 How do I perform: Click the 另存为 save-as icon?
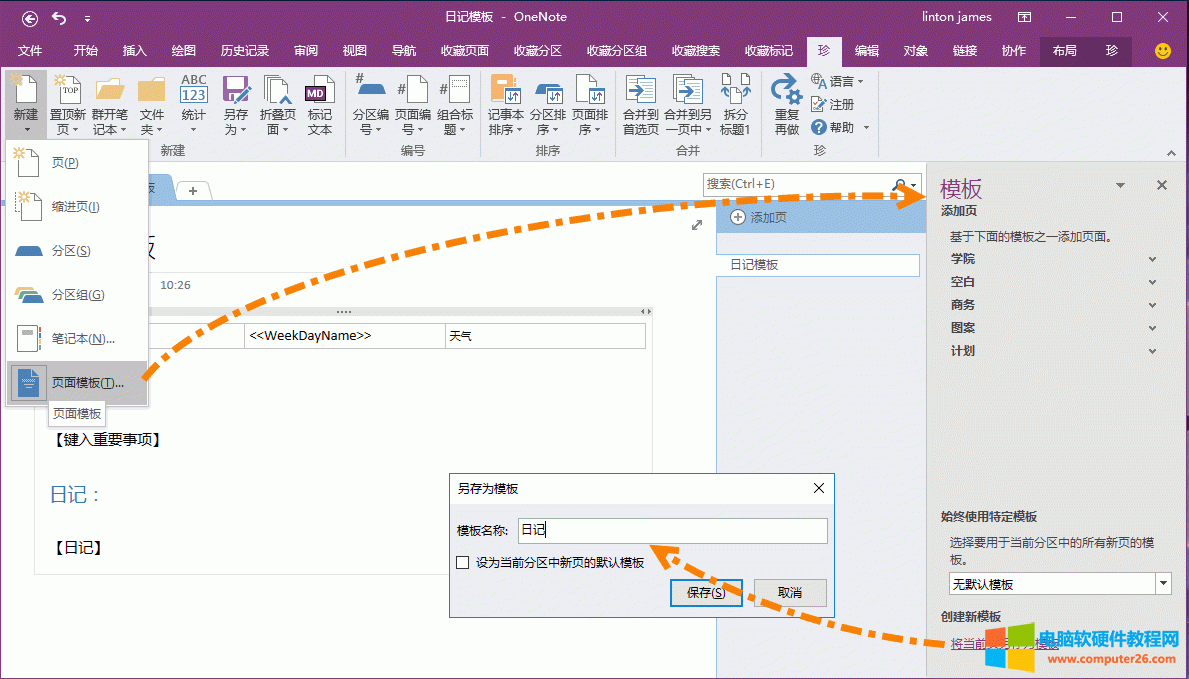tap(236, 90)
